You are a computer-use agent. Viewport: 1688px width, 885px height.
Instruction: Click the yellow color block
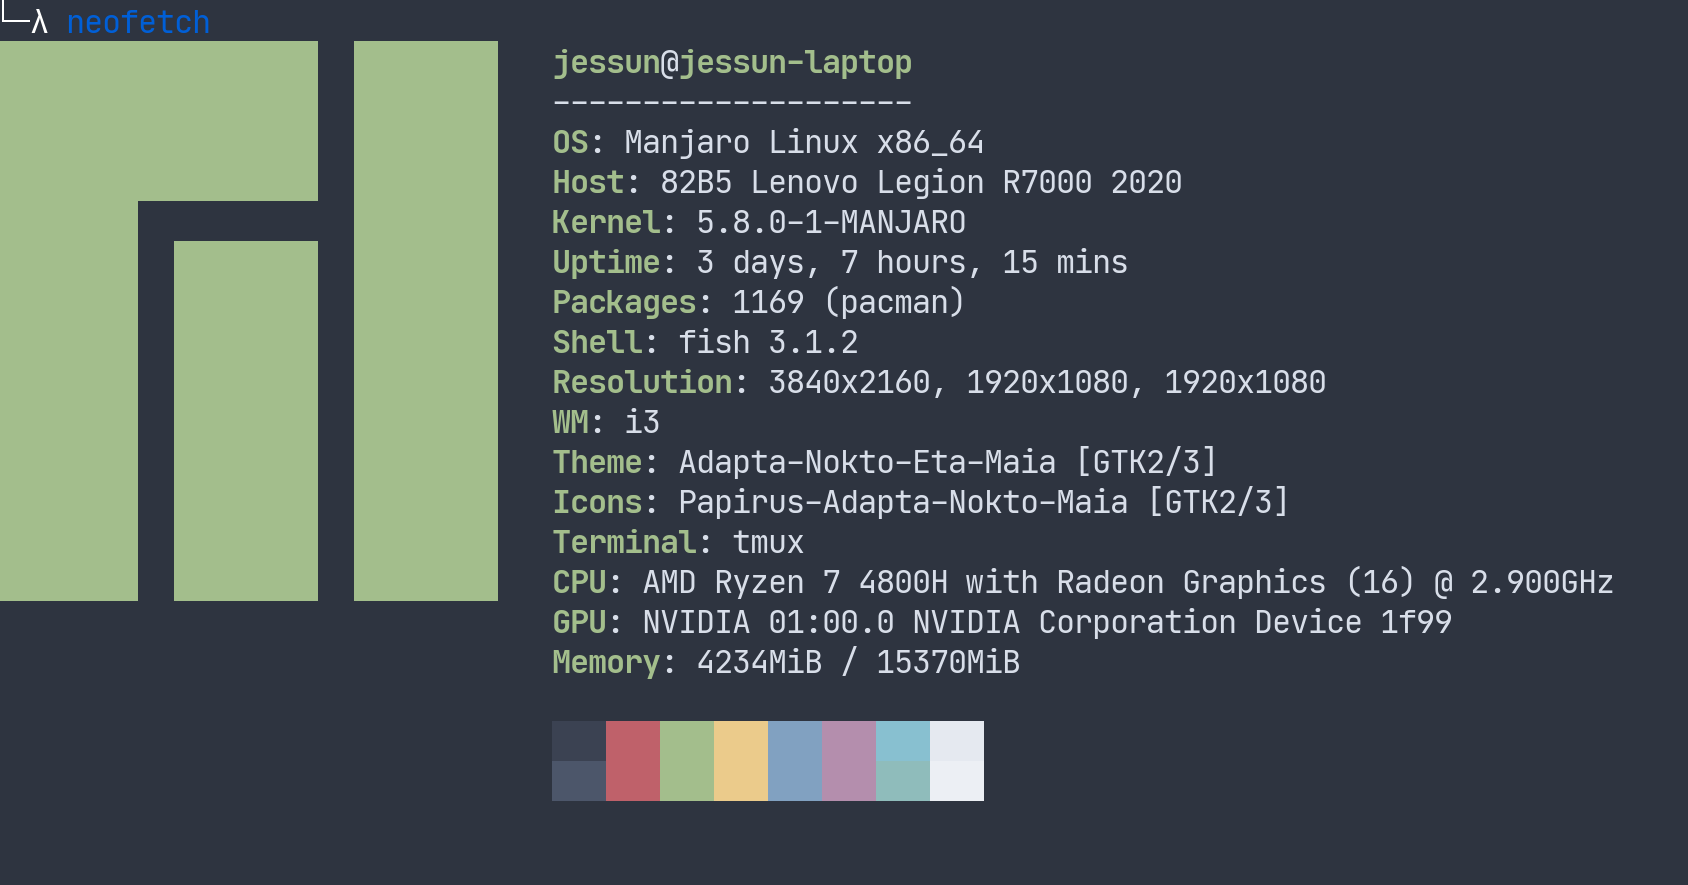[x=741, y=761]
